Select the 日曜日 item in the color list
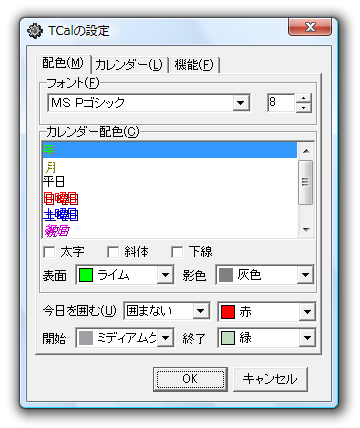 (170, 199)
